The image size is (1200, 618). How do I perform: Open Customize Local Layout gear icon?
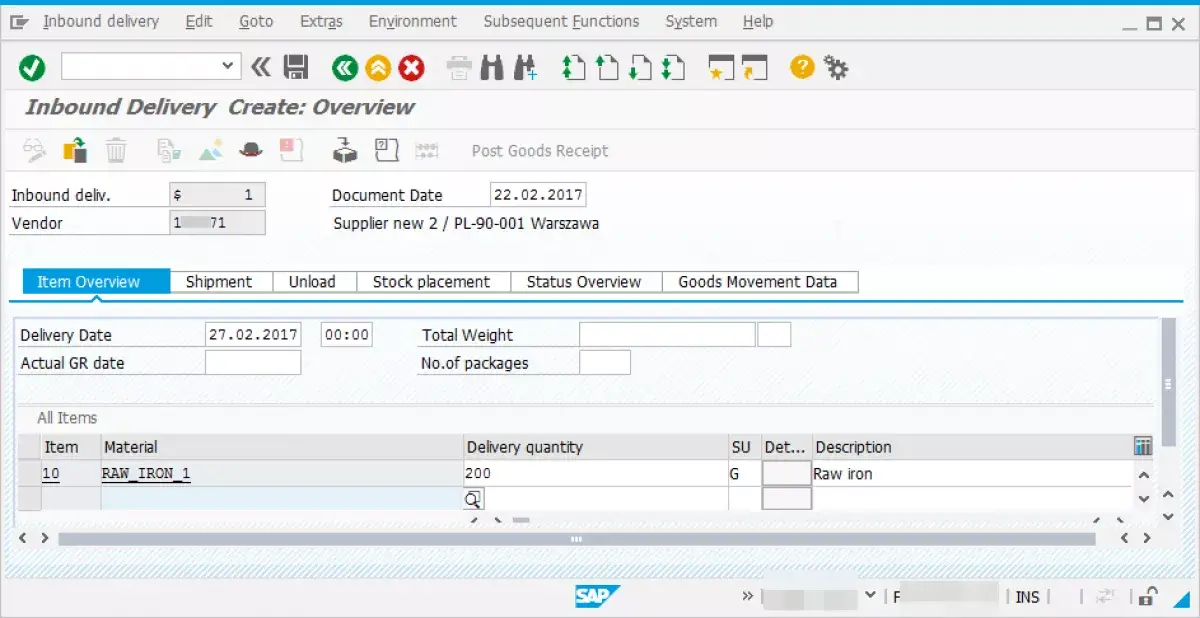click(x=836, y=68)
